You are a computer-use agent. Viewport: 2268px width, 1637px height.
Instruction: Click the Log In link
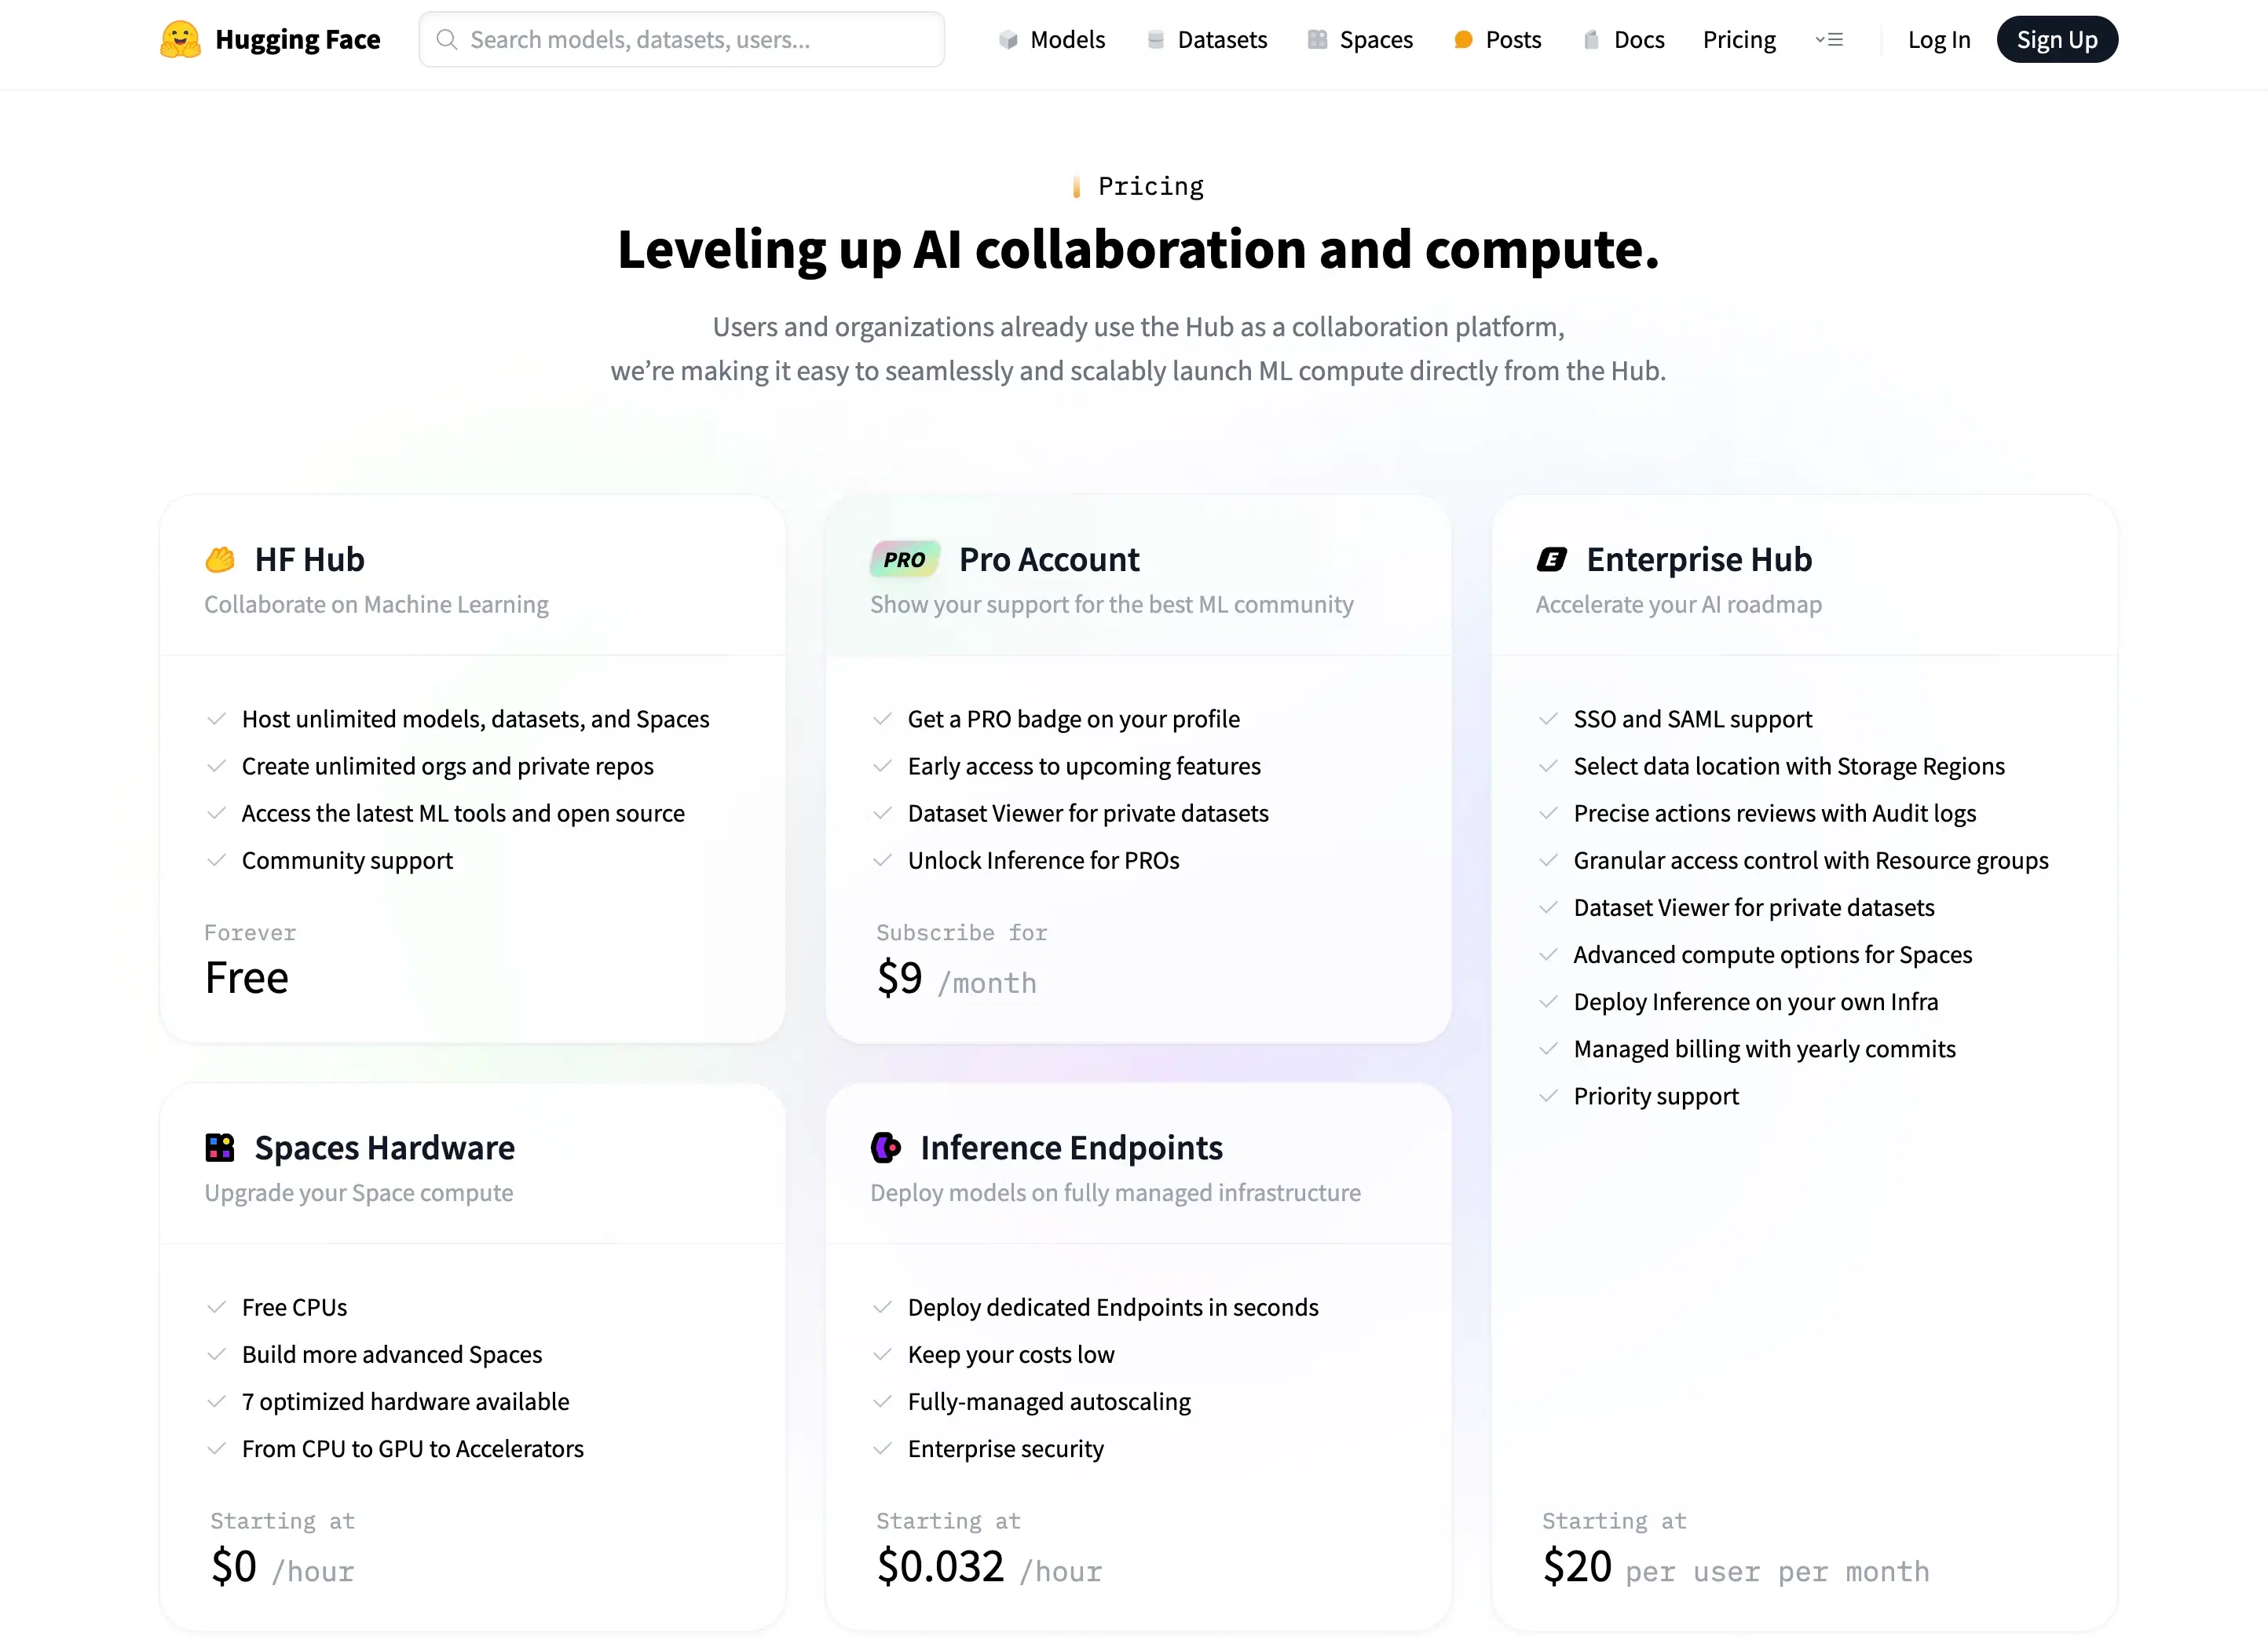[1938, 40]
